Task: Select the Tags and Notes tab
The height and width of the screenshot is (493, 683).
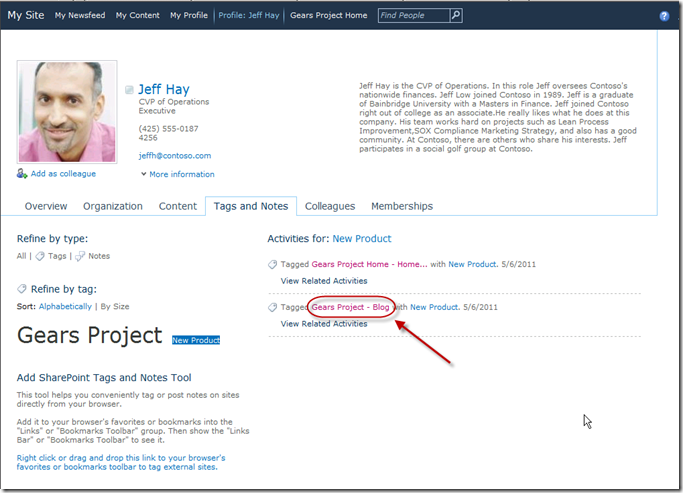Action: tap(251, 206)
